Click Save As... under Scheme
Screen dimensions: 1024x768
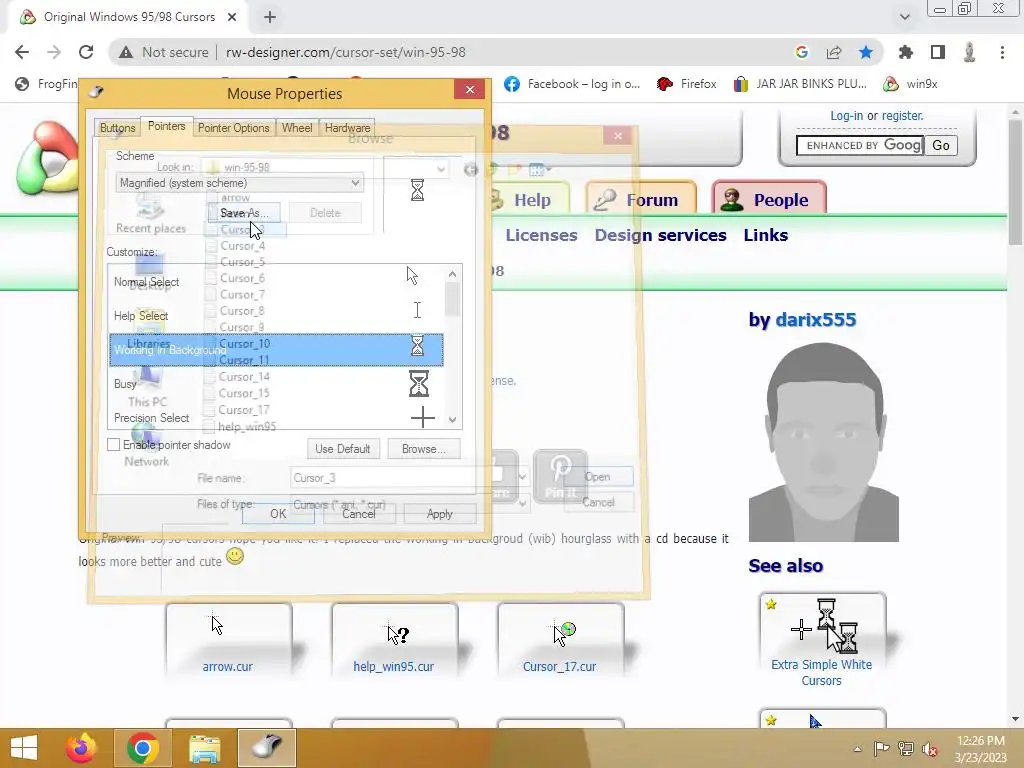point(244,213)
